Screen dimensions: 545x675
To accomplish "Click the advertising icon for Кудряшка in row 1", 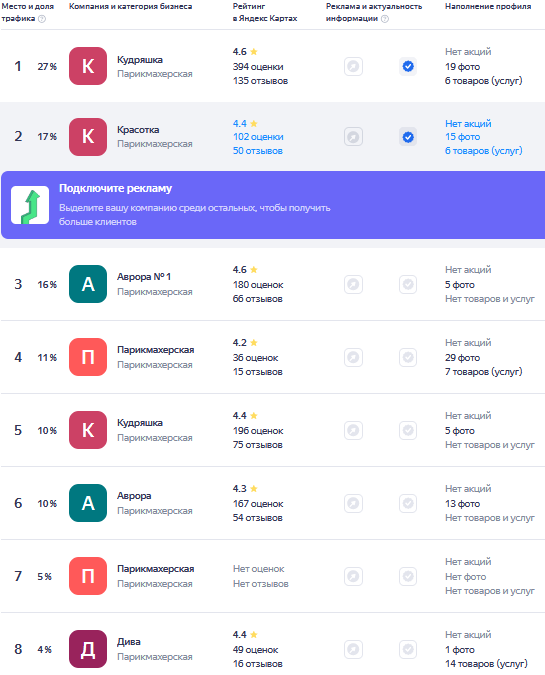I will pos(353,66).
